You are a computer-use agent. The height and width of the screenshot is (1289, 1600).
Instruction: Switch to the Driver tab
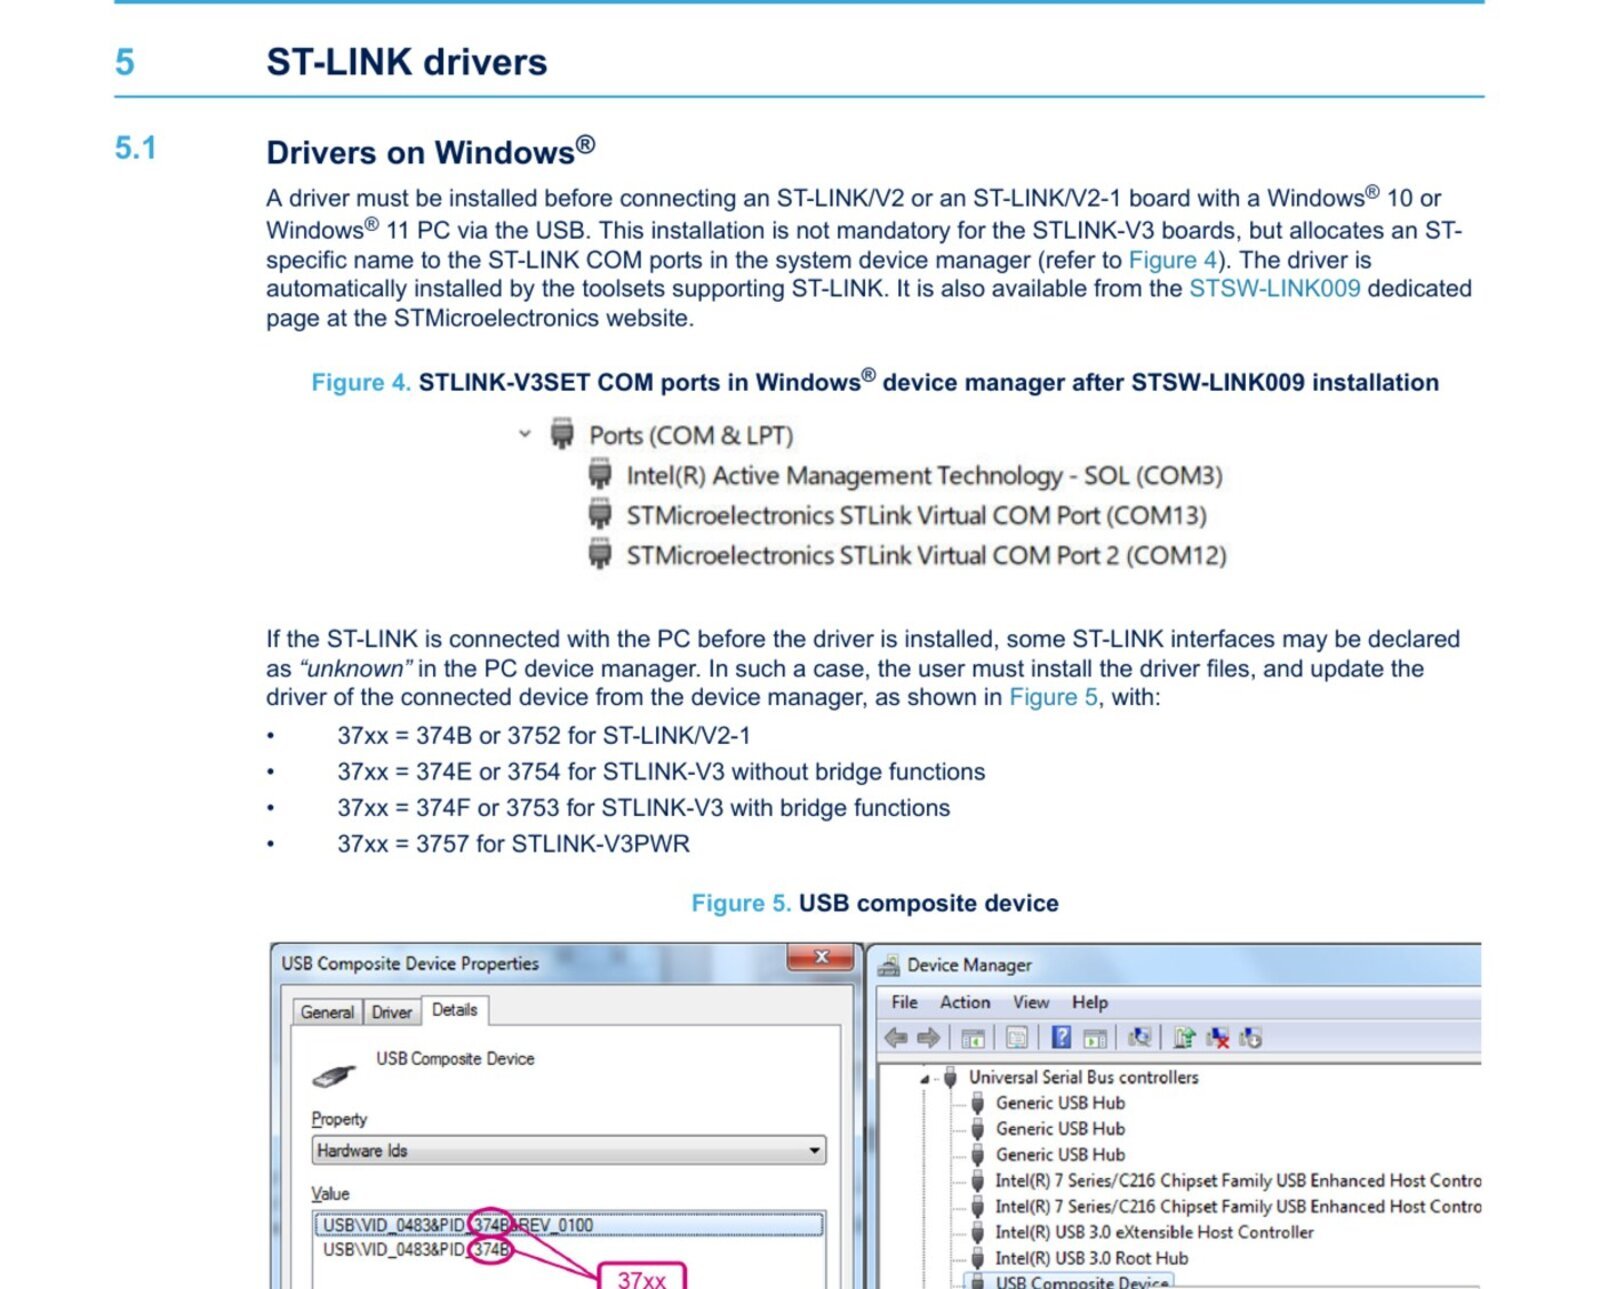click(x=392, y=1012)
